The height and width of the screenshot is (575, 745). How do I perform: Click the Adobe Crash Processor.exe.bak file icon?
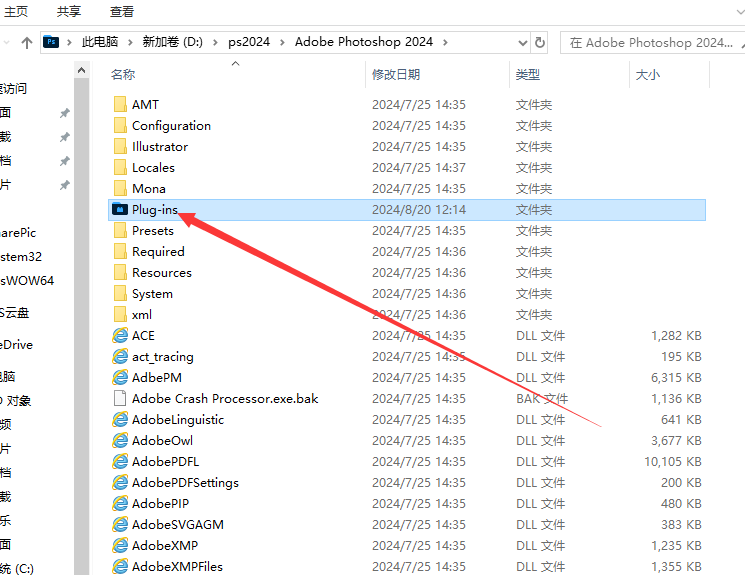[x=120, y=398]
